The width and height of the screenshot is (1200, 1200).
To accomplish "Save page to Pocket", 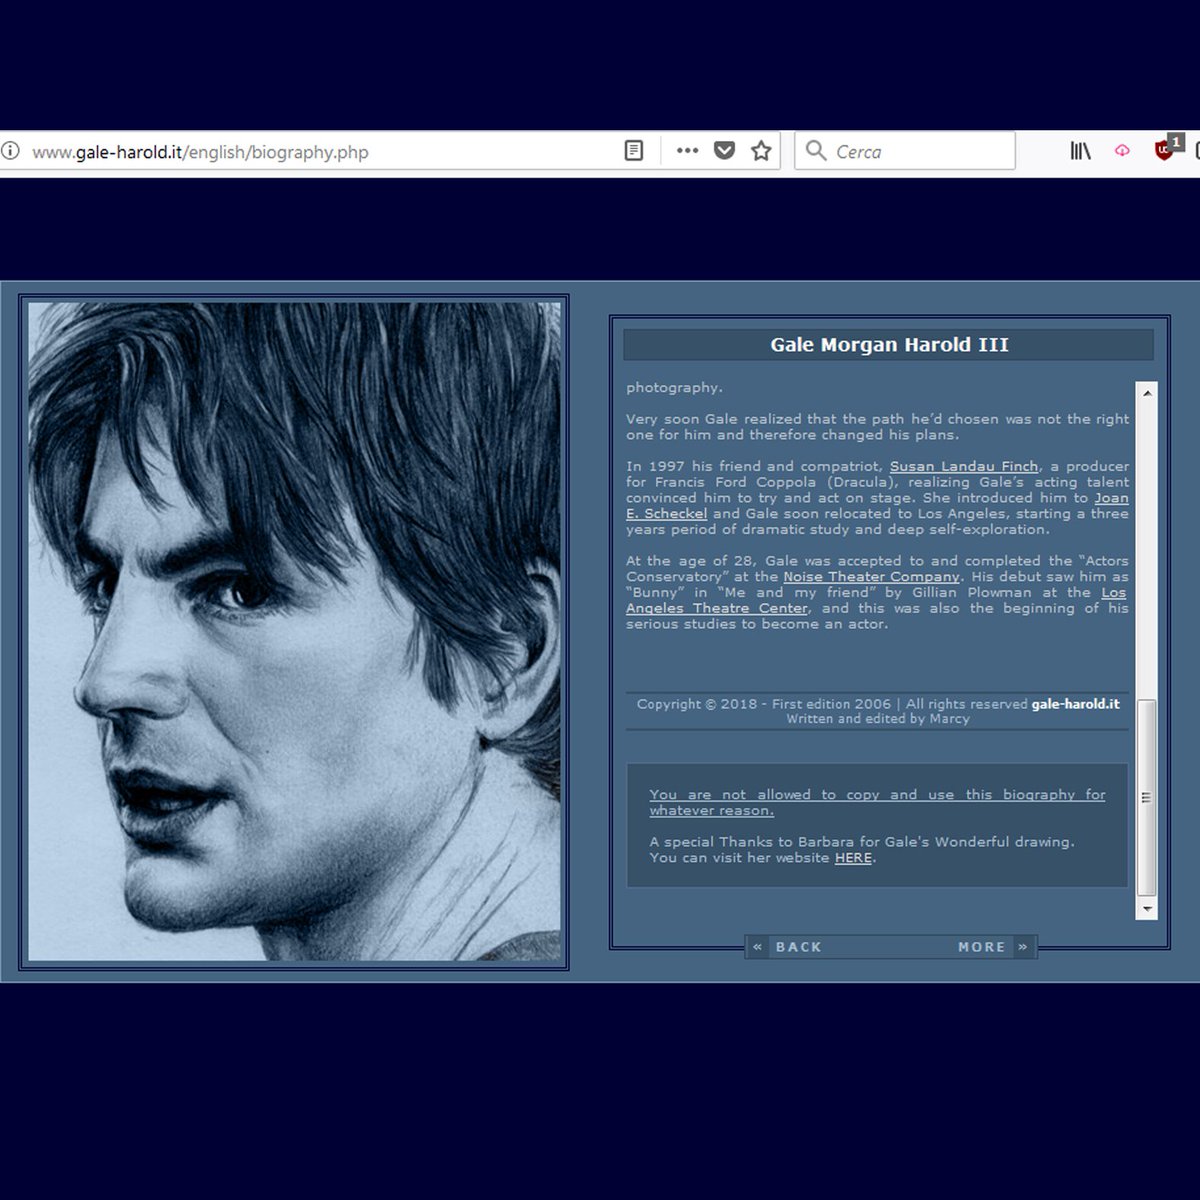I will click(x=725, y=151).
